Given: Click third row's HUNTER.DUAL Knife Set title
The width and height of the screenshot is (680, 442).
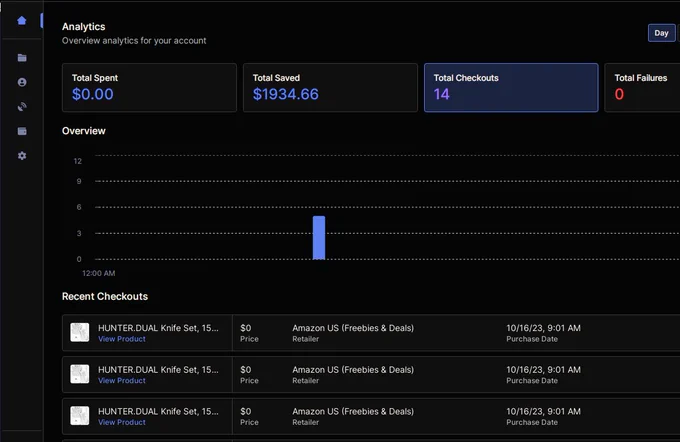Looking at the screenshot, I should (x=158, y=411).
